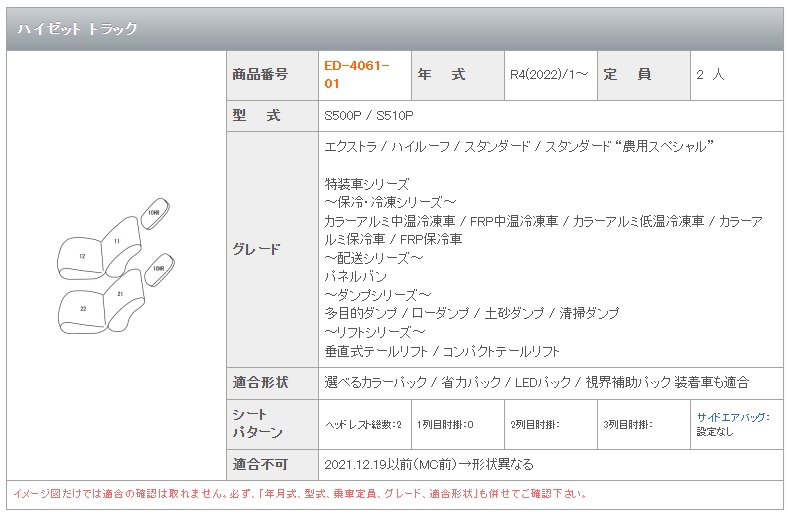Select the 年 式 label cell
The width and height of the screenshot is (788, 514).
click(x=457, y=75)
